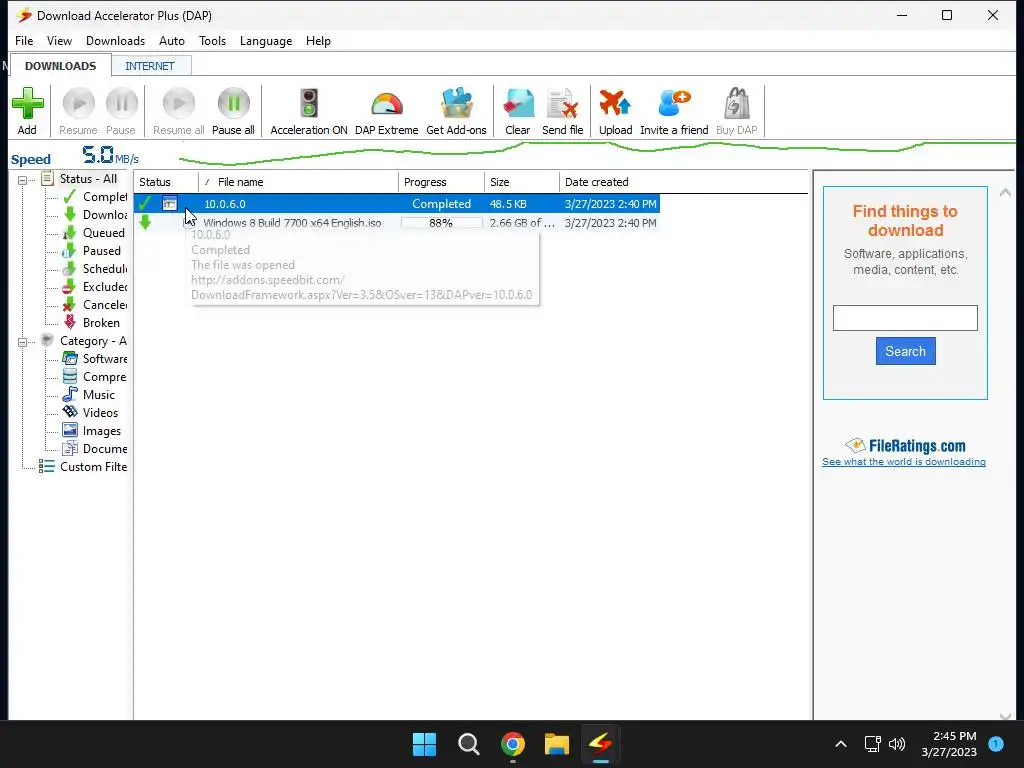This screenshot has width=1024, height=768.
Task: Sort by Progress column header
Action: click(441, 182)
